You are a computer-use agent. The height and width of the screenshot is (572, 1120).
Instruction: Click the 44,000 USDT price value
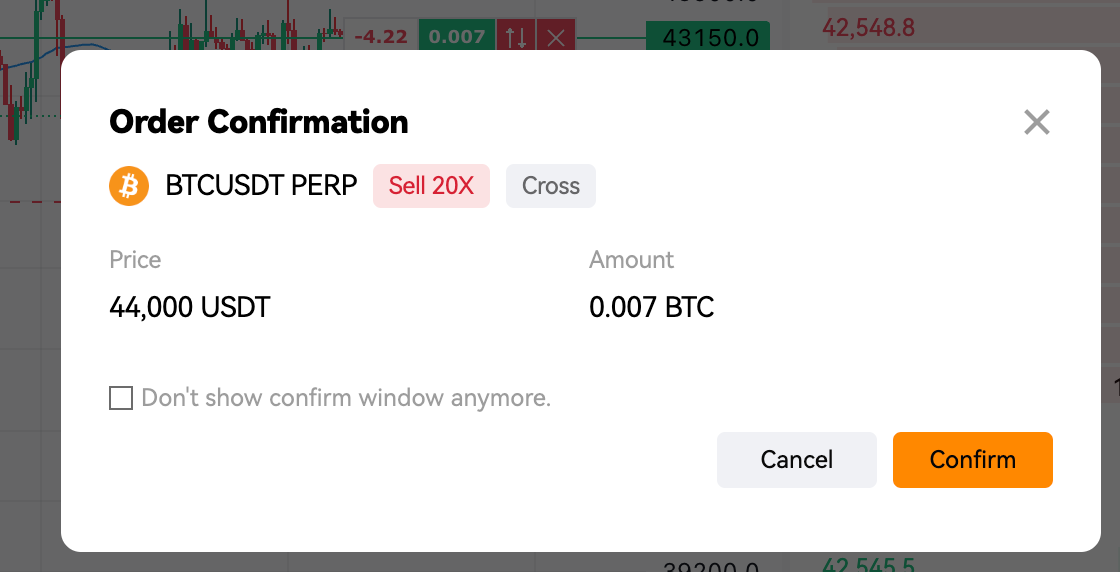point(190,308)
